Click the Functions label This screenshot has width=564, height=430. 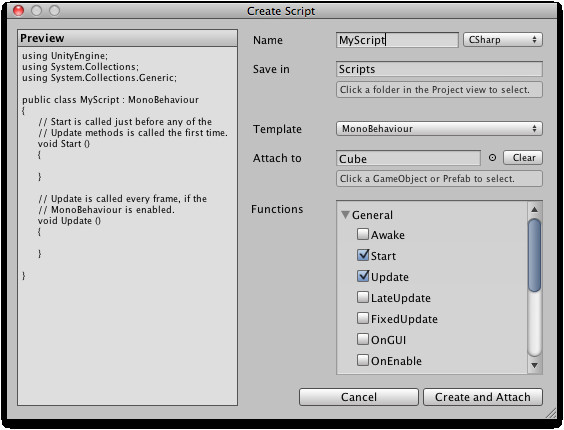pos(277,209)
